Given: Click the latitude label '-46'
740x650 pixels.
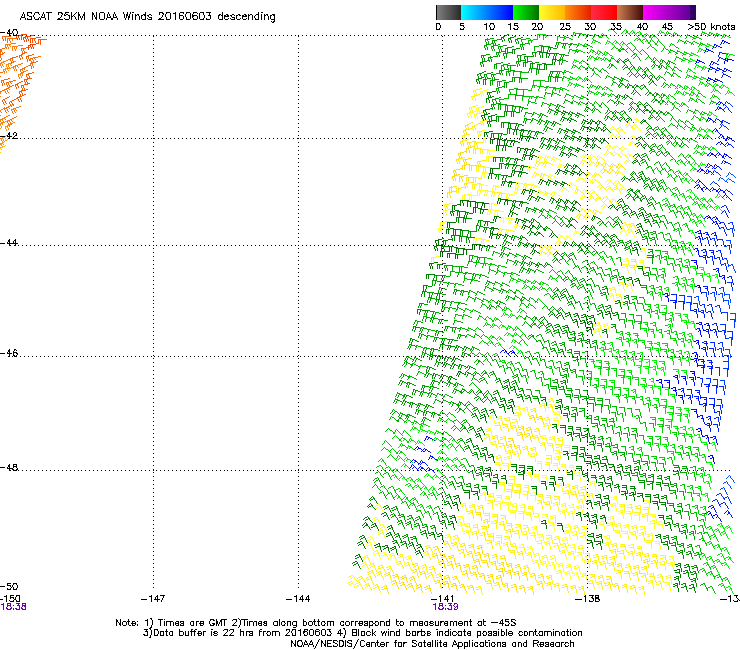Looking at the screenshot, I should (9, 353).
